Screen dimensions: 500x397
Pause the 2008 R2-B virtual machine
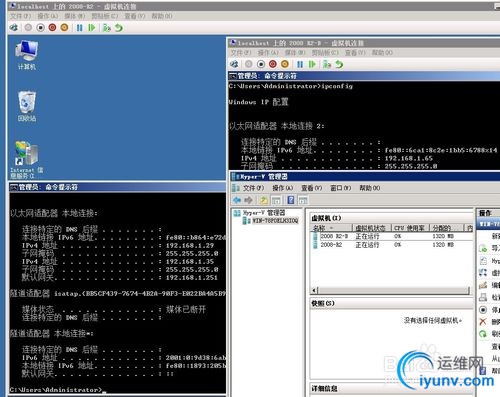(x=300, y=64)
